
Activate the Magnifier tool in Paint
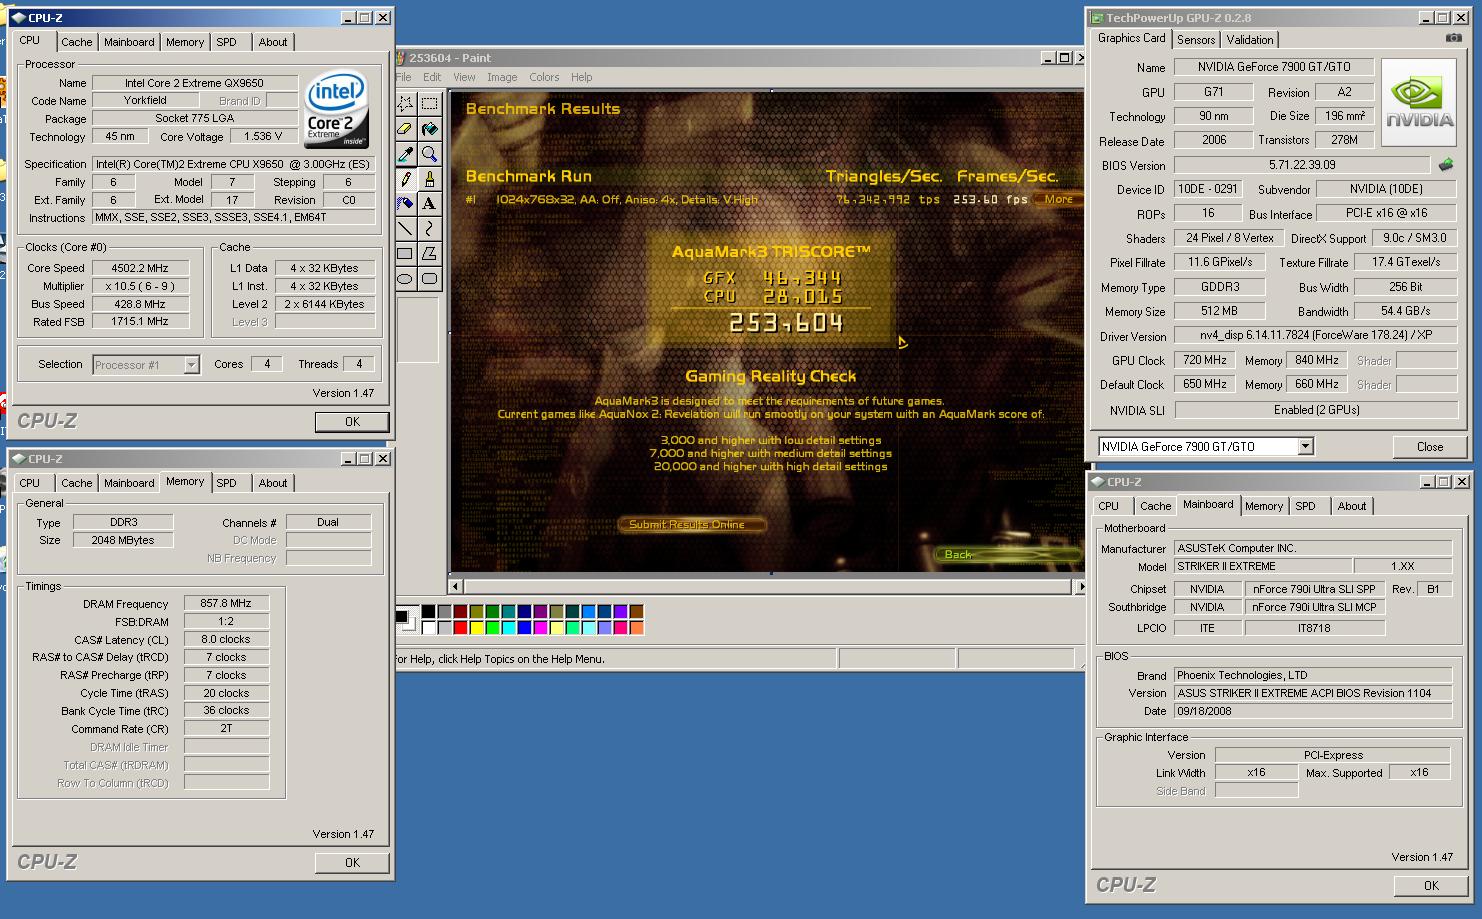(430, 153)
